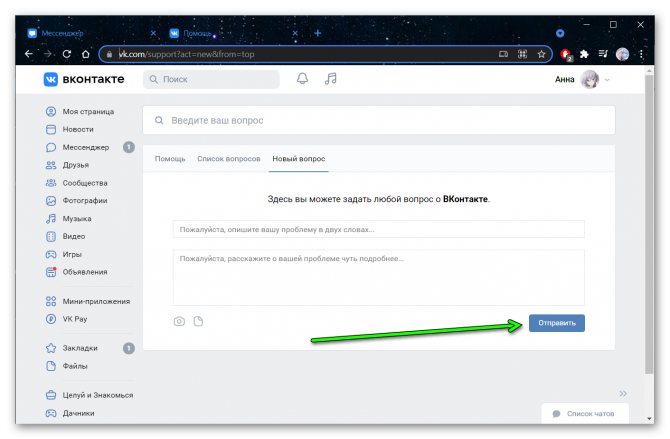The width and height of the screenshot is (670, 439).
Task: Click the Отправить button
Action: [557, 323]
